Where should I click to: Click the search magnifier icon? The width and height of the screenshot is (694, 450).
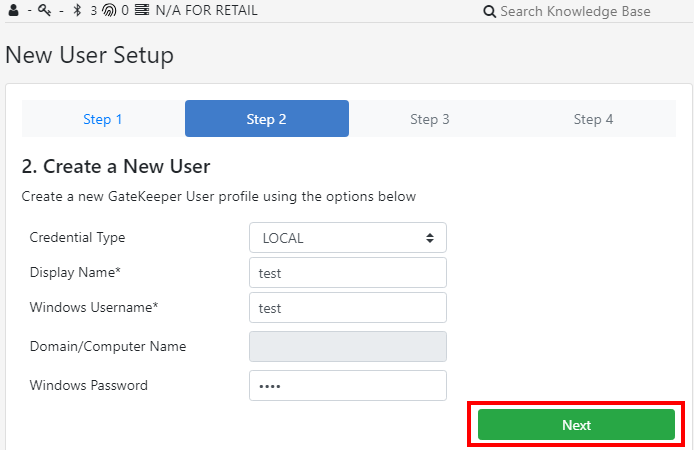tap(489, 12)
